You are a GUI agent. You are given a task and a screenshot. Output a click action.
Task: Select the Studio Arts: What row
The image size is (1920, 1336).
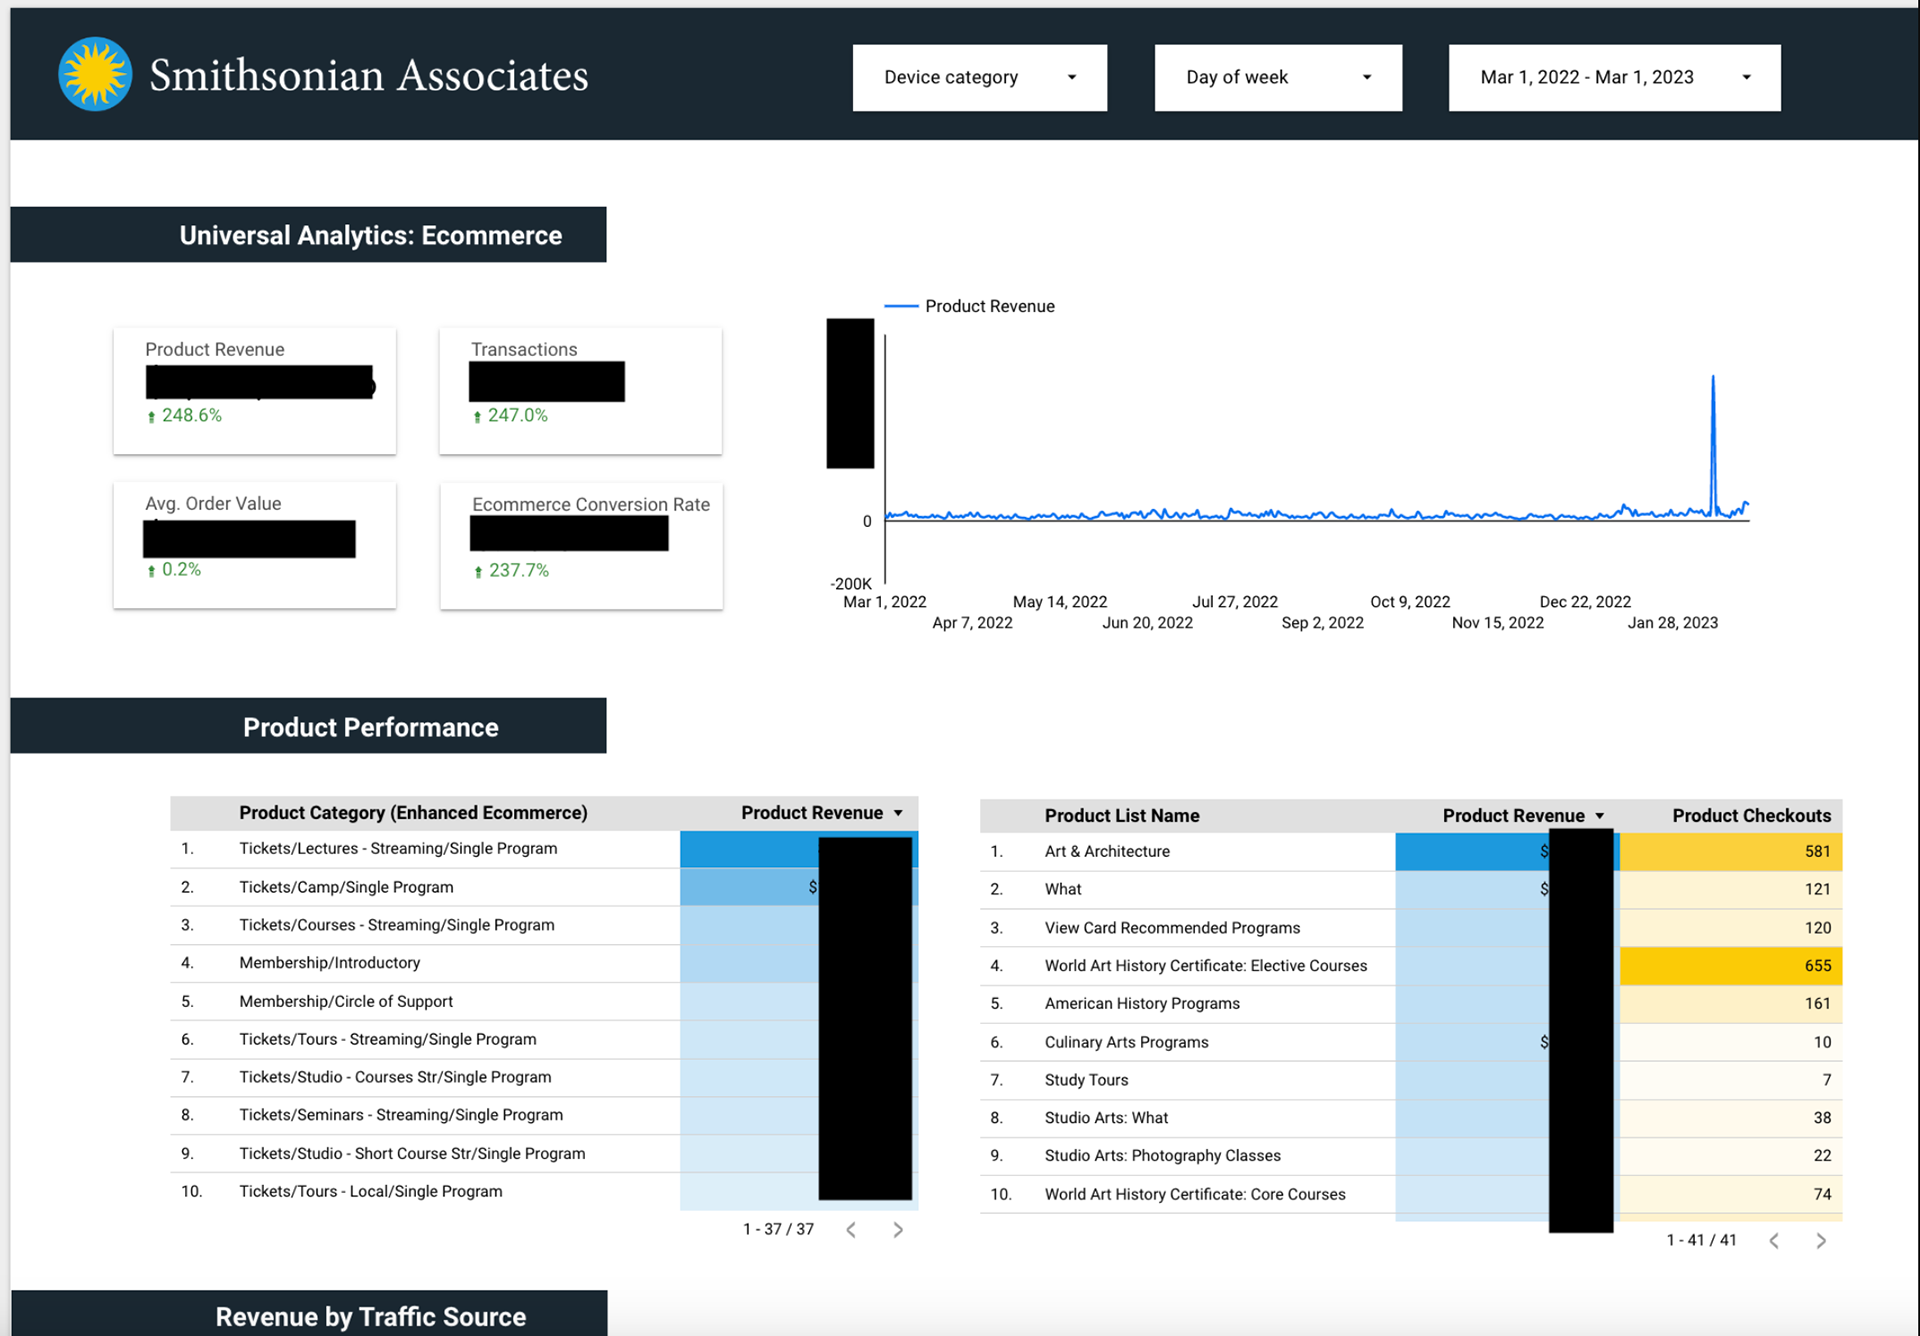[1411, 1117]
